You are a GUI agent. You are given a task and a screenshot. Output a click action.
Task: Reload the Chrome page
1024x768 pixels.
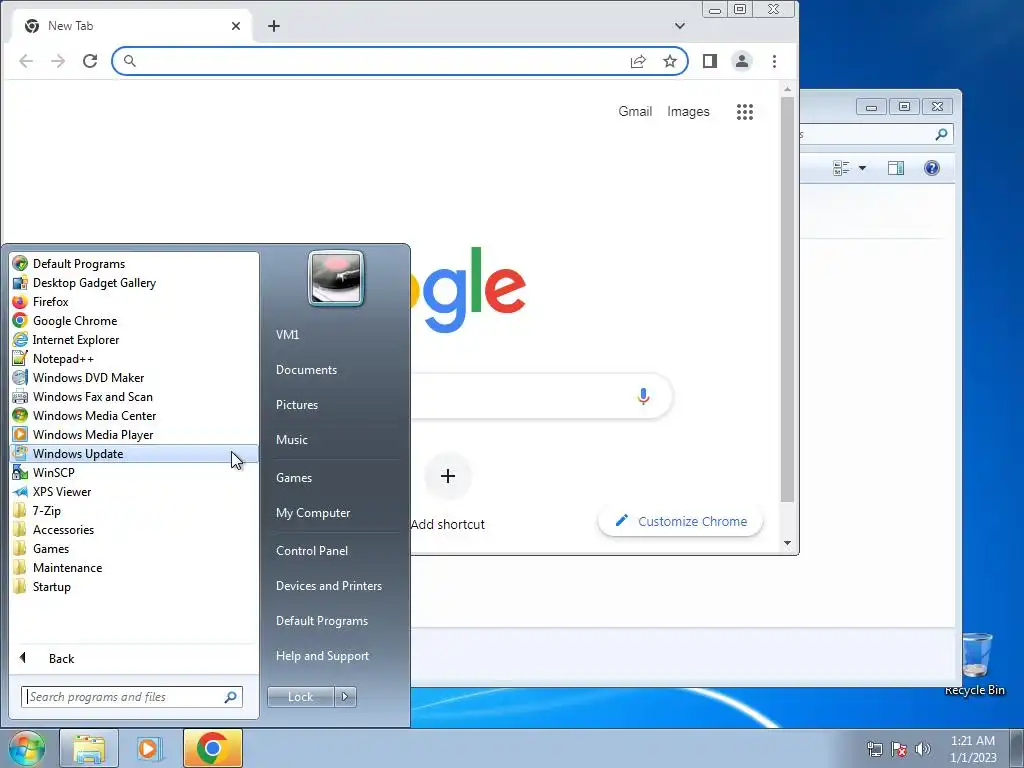pyautogui.click(x=90, y=61)
